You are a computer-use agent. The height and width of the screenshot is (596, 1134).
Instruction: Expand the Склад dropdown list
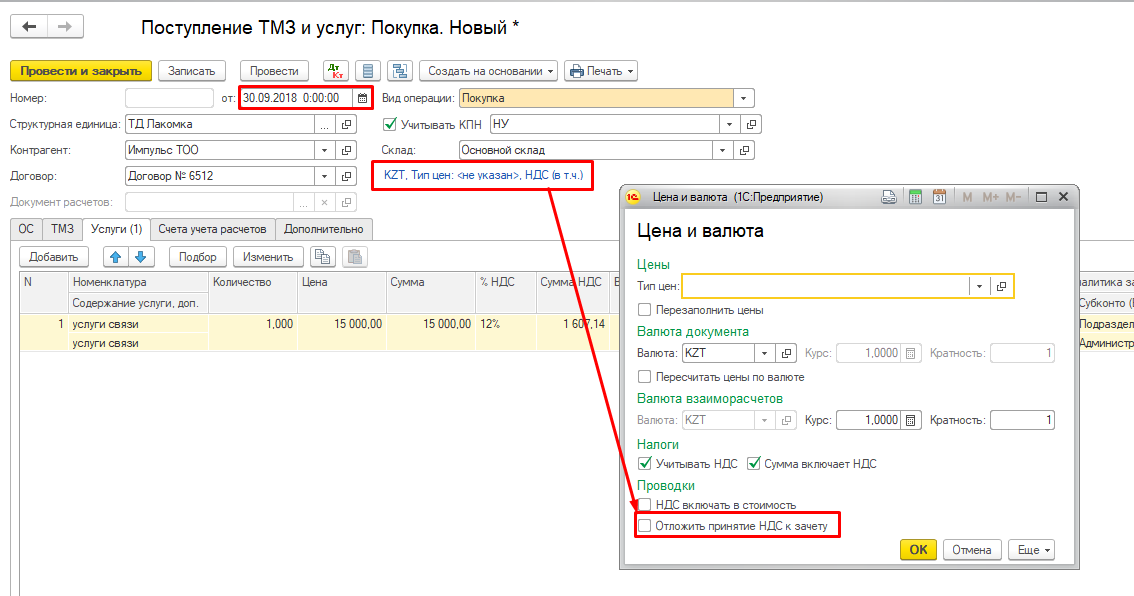pyautogui.click(x=722, y=150)
